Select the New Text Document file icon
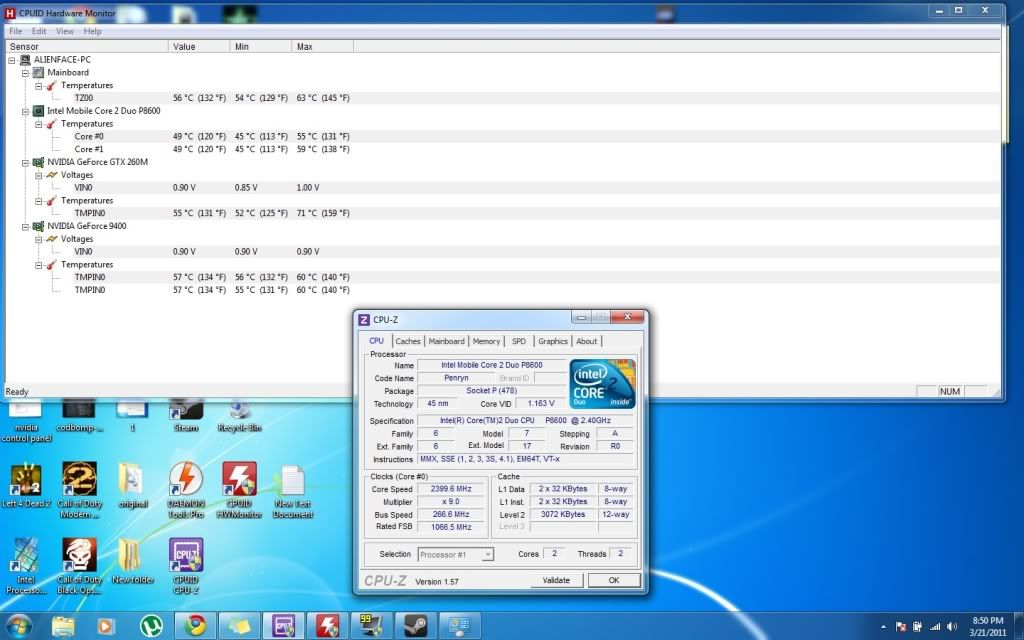This screenshot has height=640, width=1024. click(293, 491)
